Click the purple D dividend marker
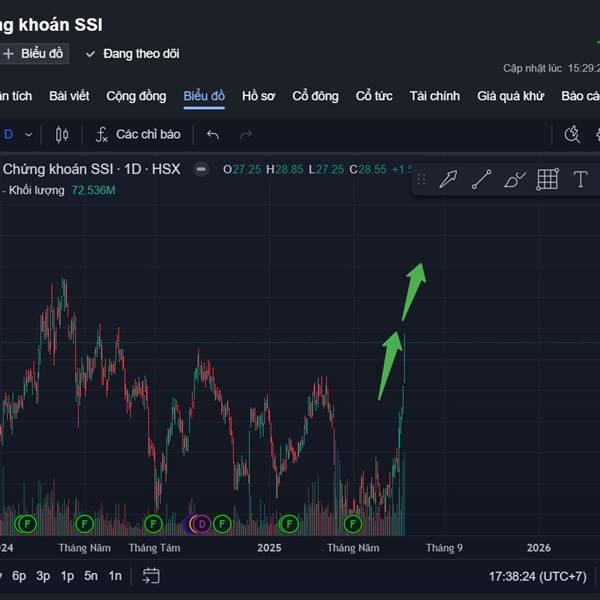The image size is (600, 600). [x=202, y=524]
